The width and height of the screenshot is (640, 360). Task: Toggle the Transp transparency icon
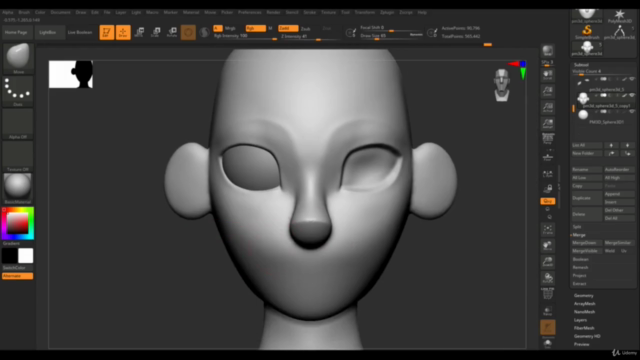tap(547, 311)
